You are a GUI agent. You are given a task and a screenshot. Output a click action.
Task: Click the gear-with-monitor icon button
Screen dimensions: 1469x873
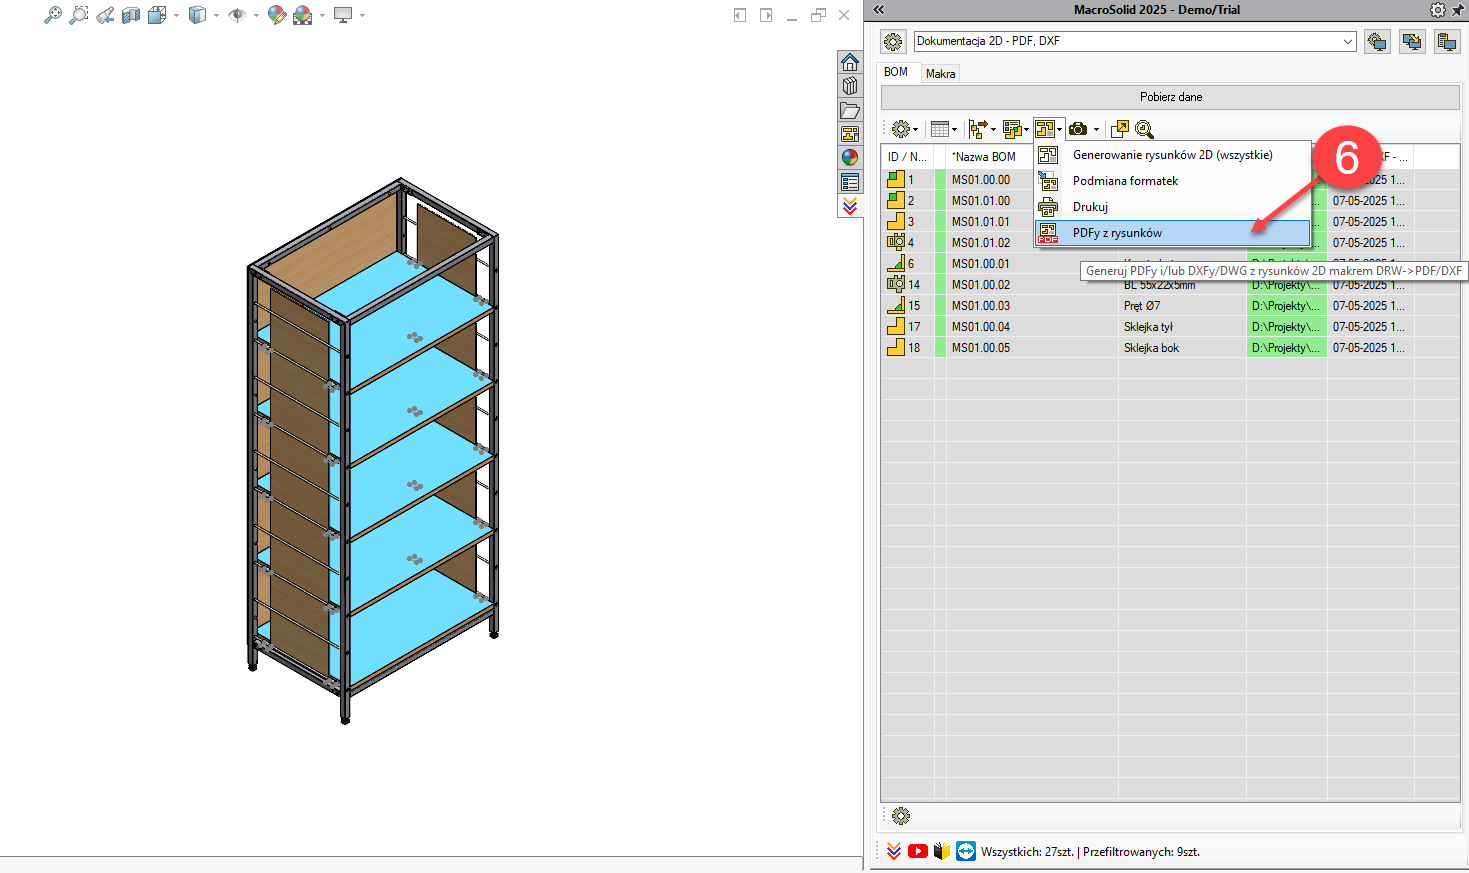(1377, 42)
